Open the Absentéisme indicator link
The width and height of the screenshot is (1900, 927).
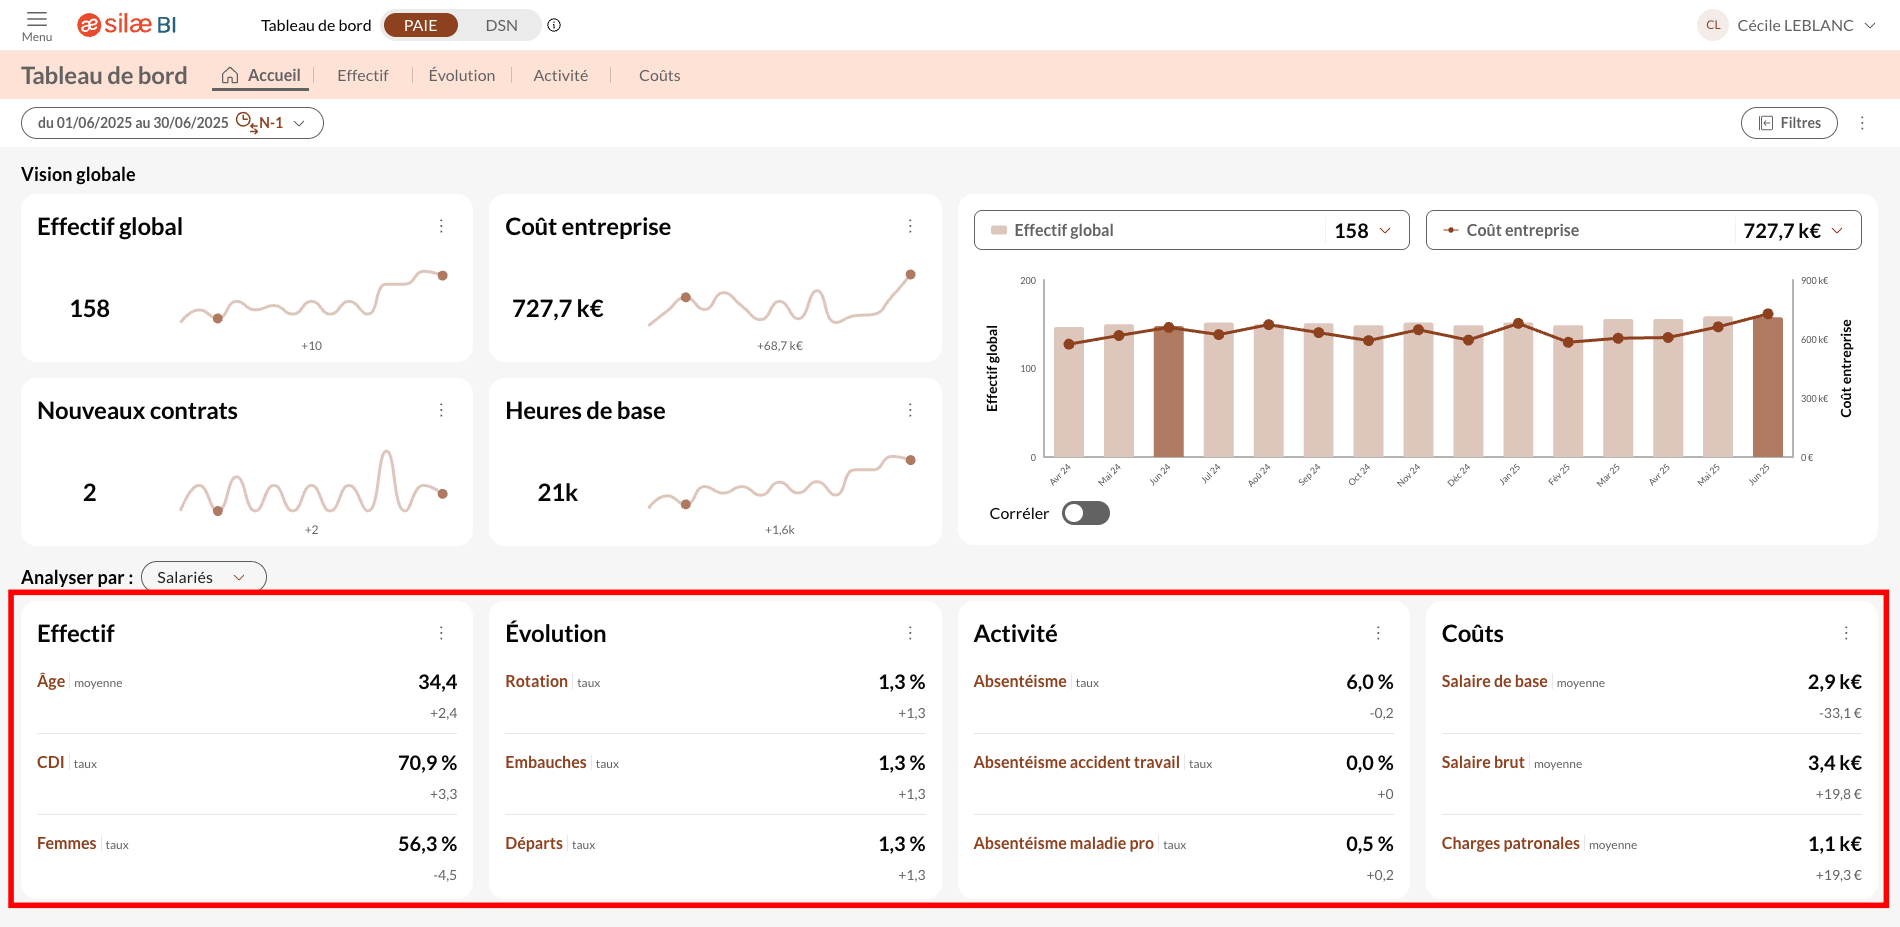coord(1019,681)
